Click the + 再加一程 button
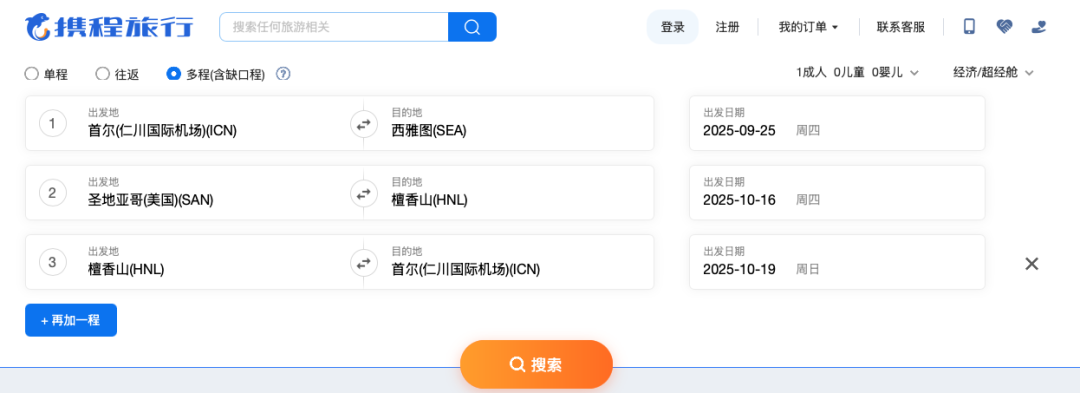1080x393 pixels. pos(71,320)
